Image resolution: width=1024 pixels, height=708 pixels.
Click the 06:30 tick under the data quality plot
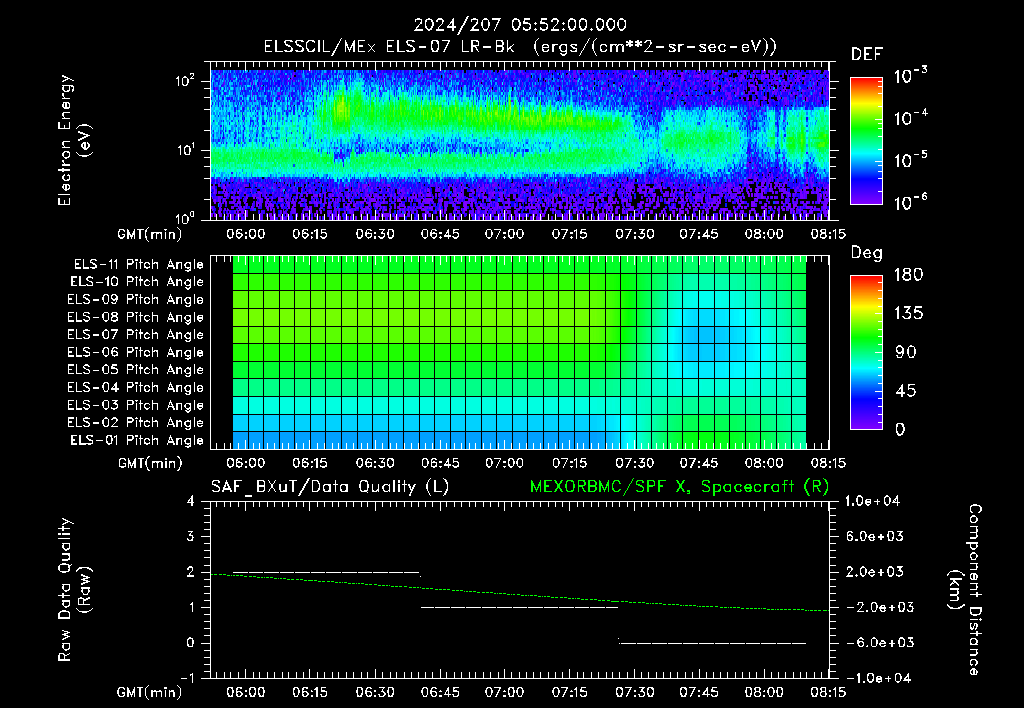coord(375,692)
